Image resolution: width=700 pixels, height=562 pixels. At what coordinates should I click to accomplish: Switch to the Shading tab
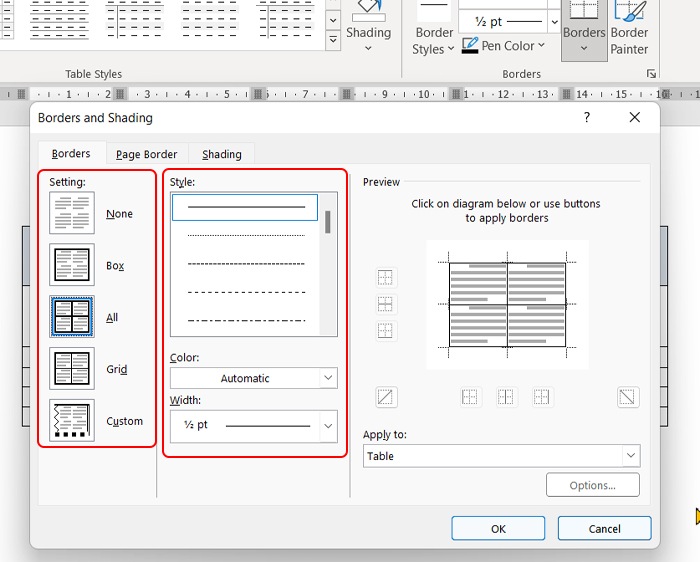[x=221, y=154]
